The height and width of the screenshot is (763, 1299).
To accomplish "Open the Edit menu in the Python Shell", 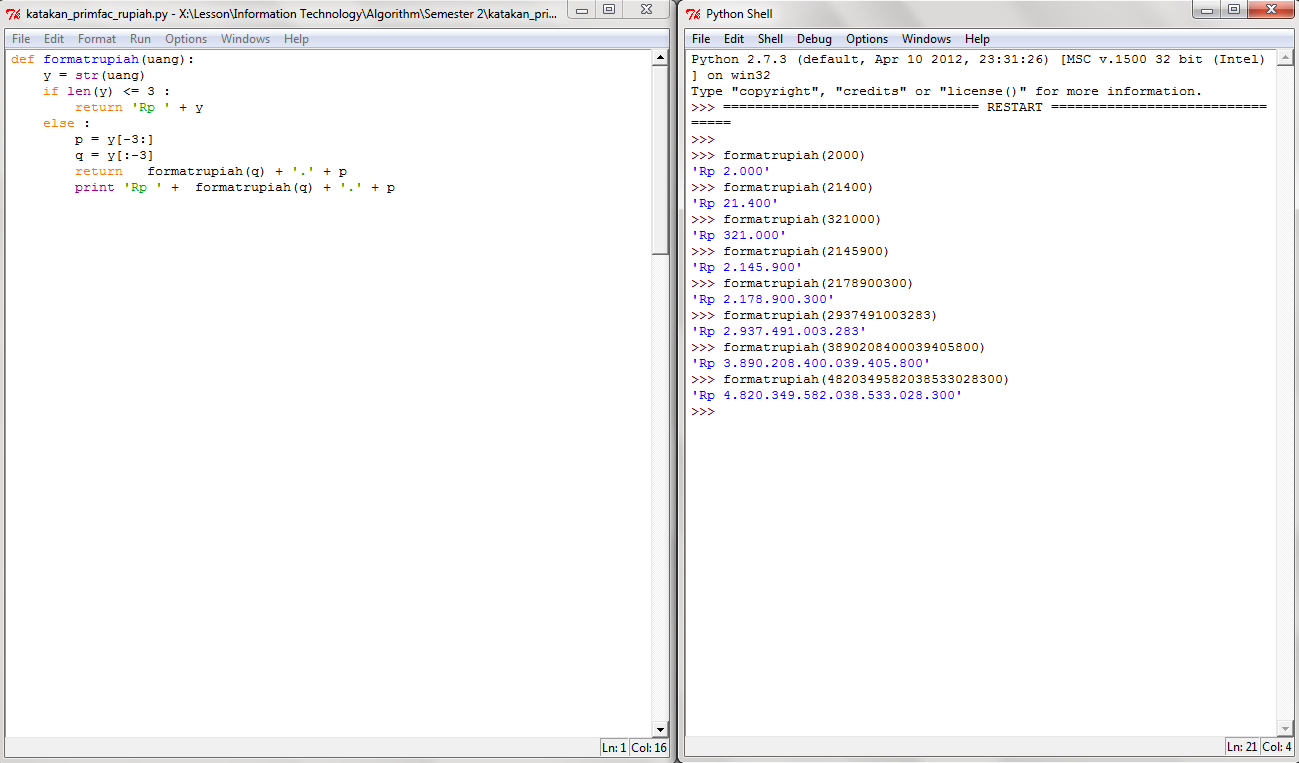I will coord(734,39).
